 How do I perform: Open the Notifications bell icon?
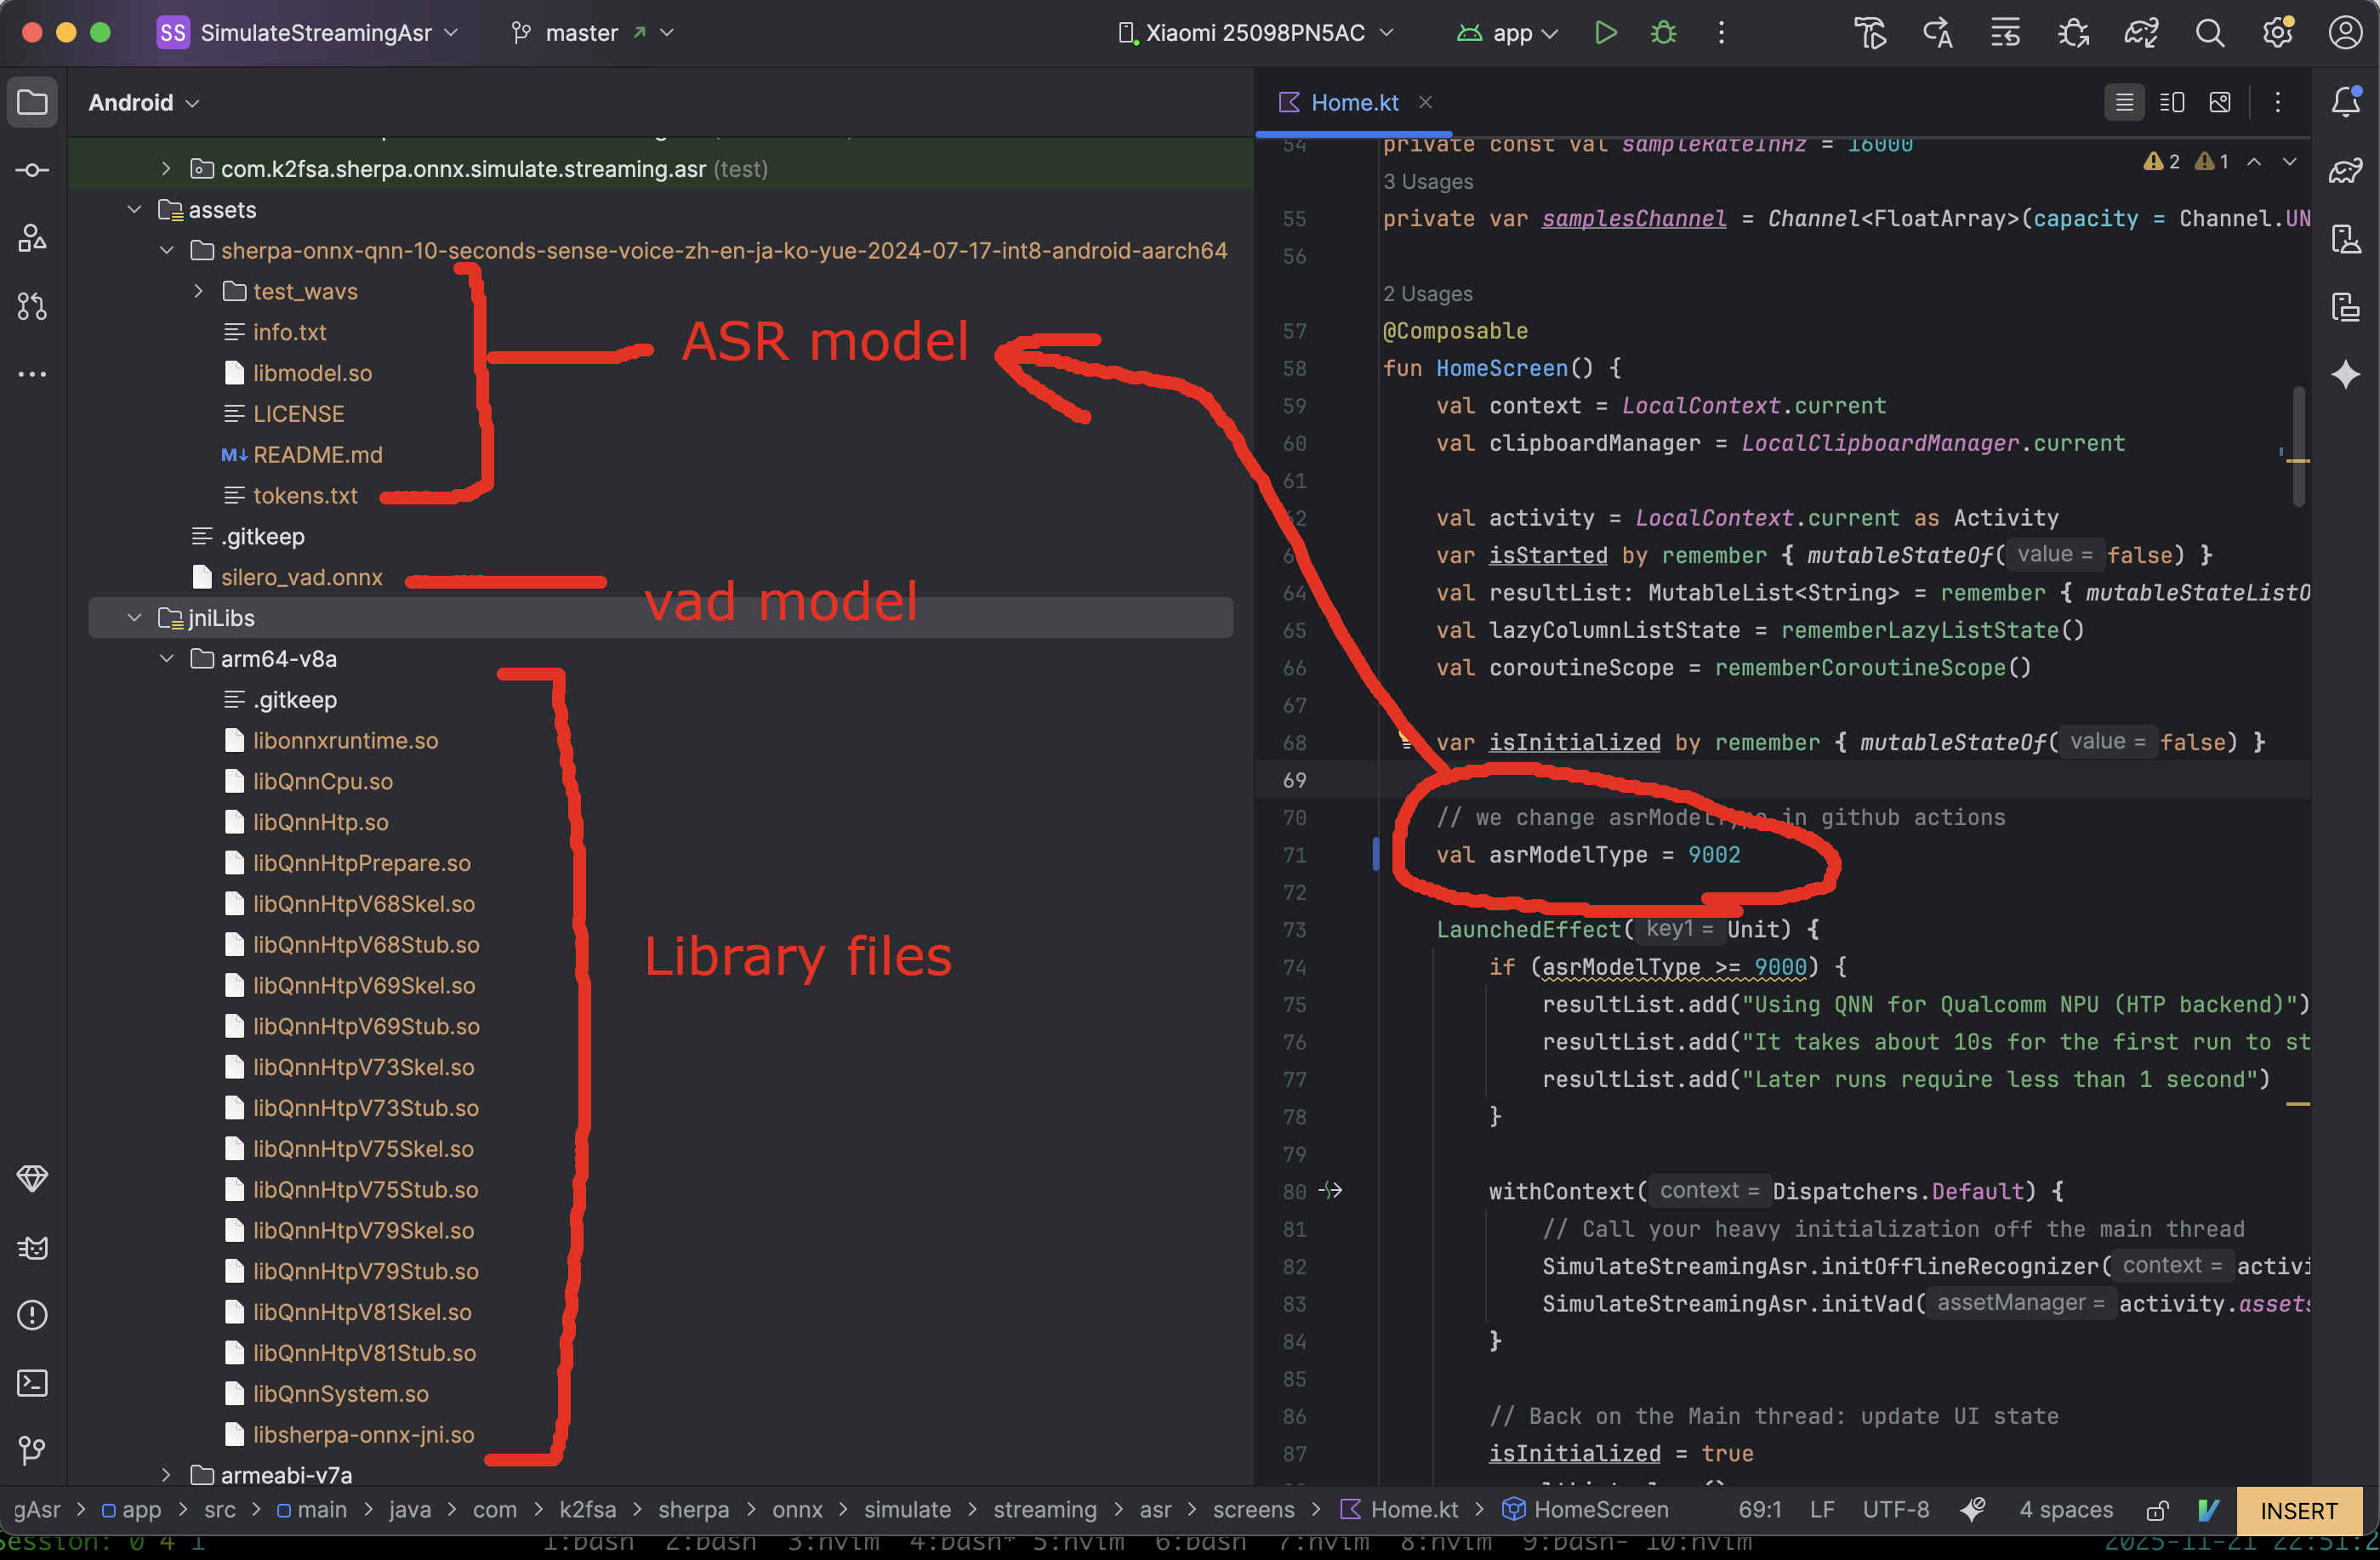(2345, 102)
